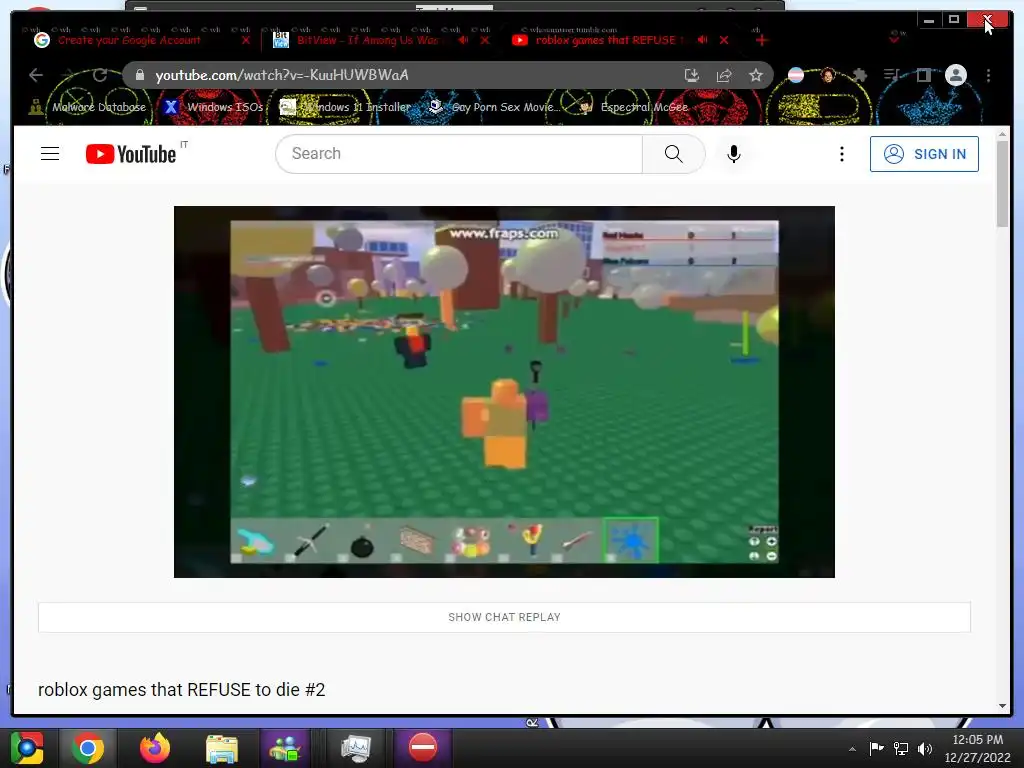Focus the YouTube Search input field
Image resolution: width=1024 pixels, height=768 pixels.
pos(460,154)
